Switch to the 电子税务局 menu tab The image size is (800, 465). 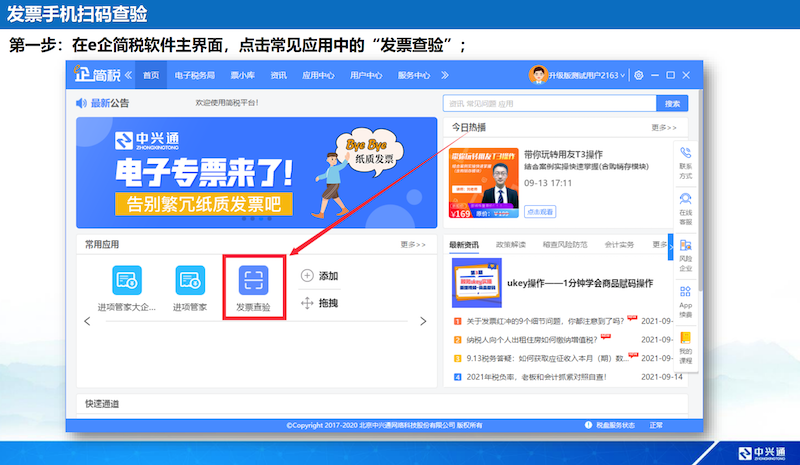pyautogui.click(x=195, y=75)
